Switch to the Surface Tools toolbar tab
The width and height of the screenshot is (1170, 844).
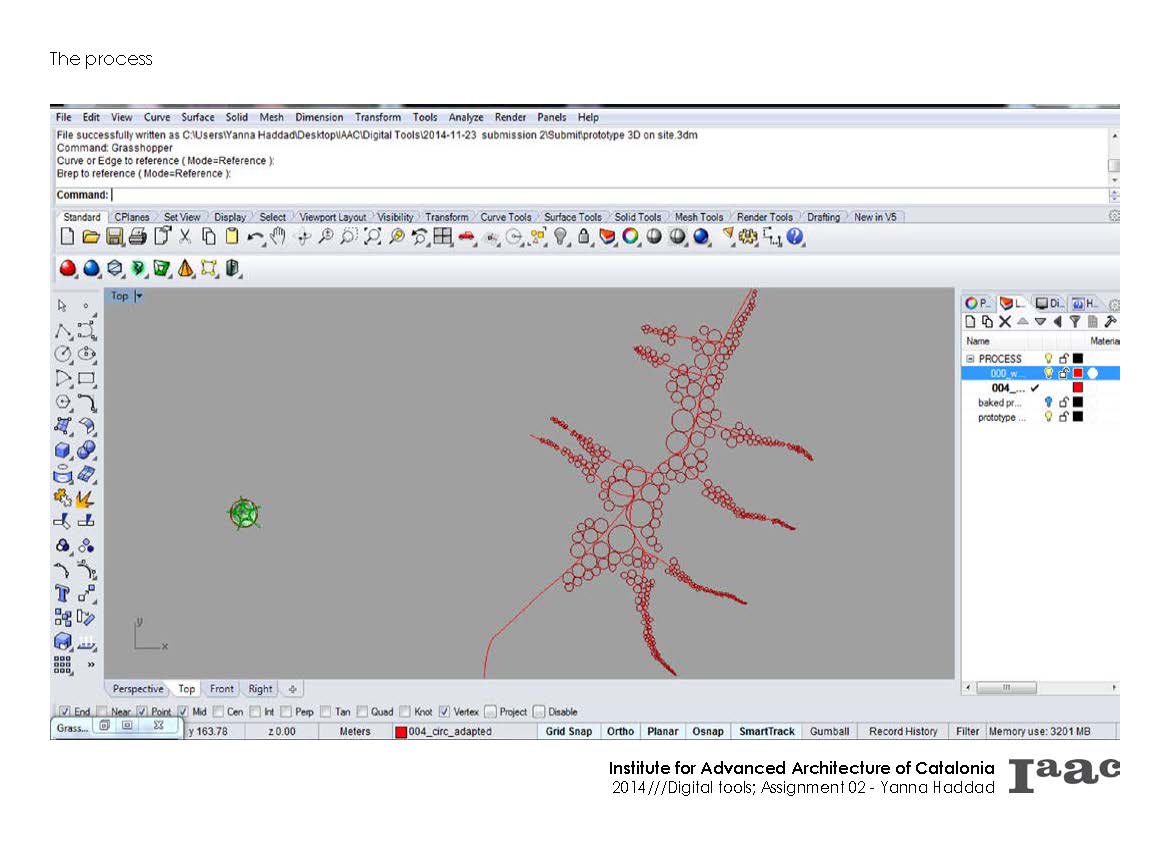572,217
